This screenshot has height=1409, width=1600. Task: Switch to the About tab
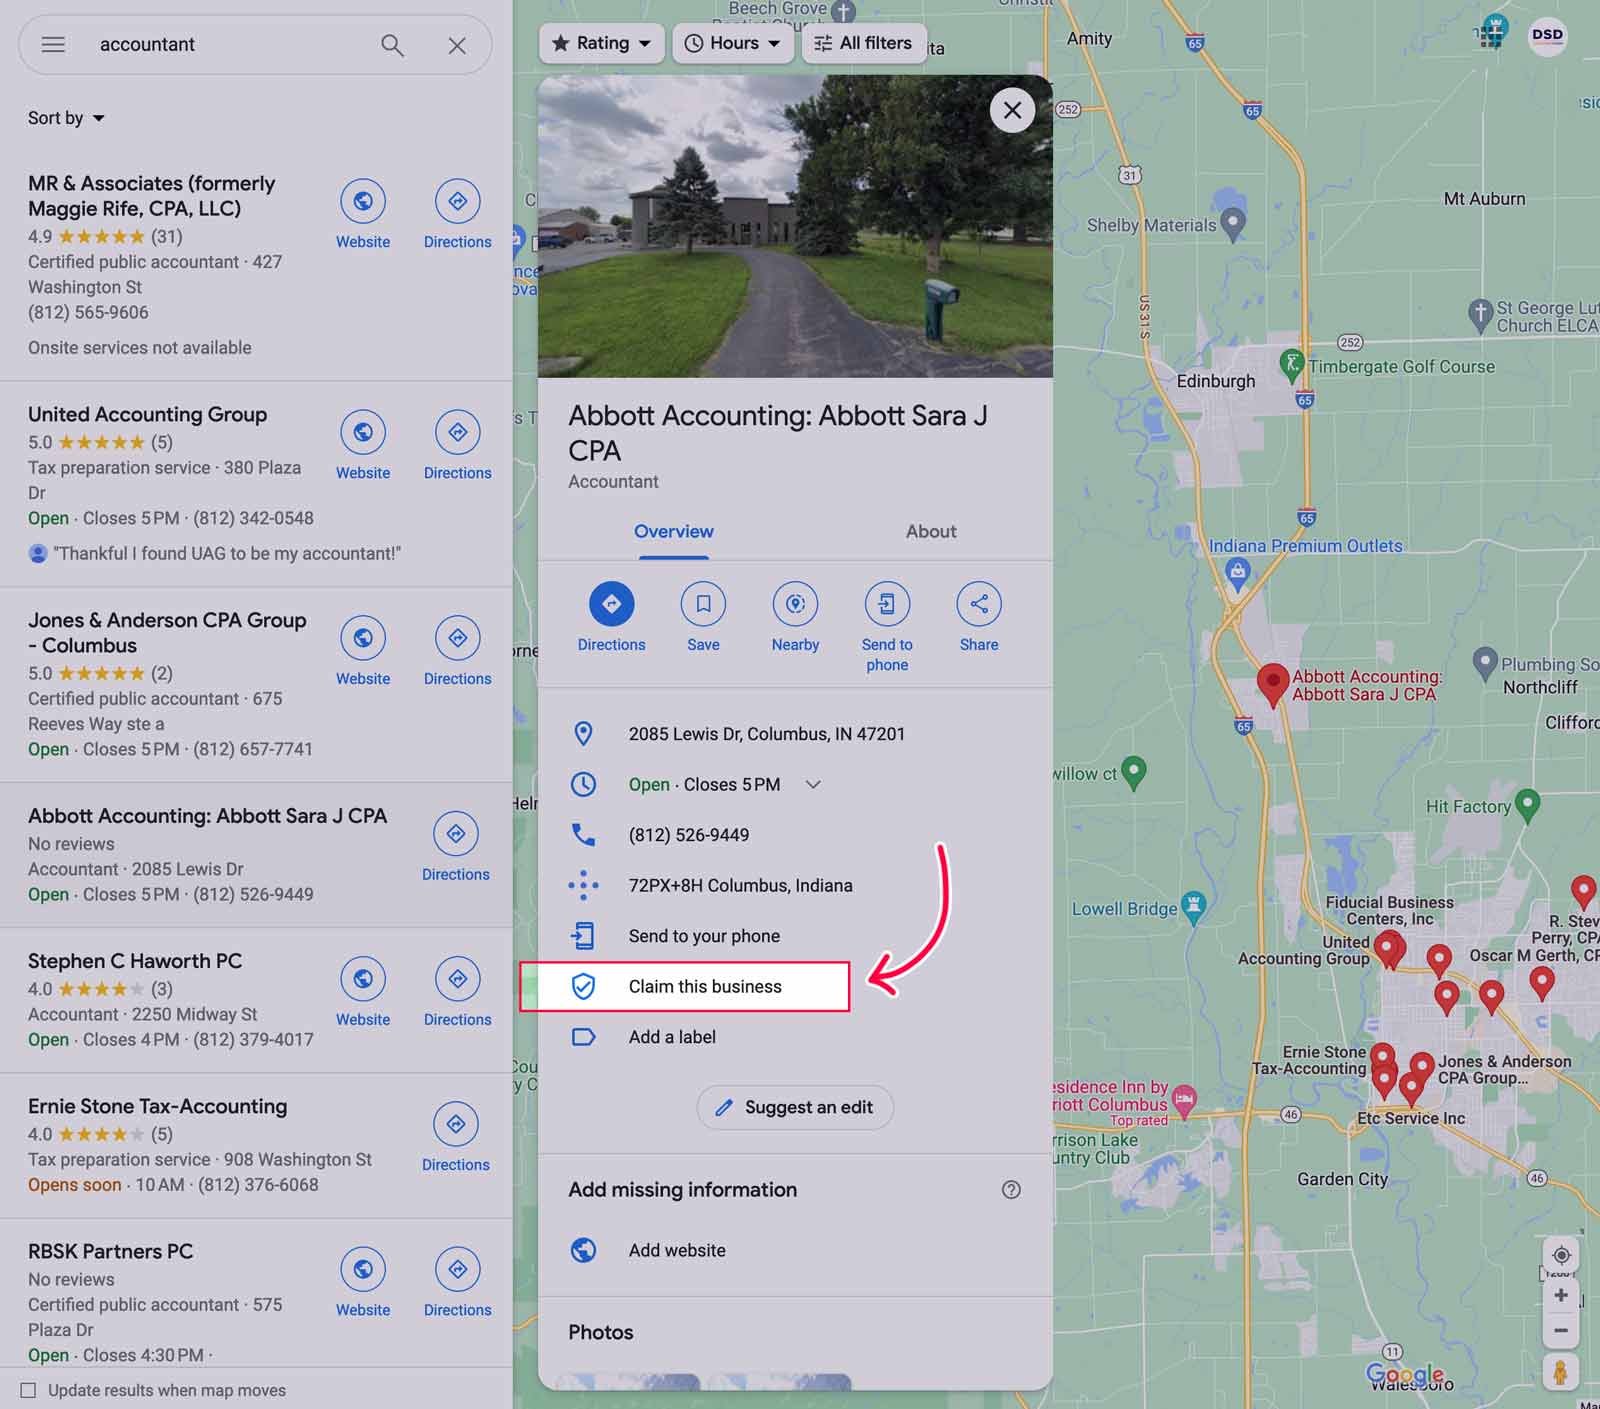(930, 531)
